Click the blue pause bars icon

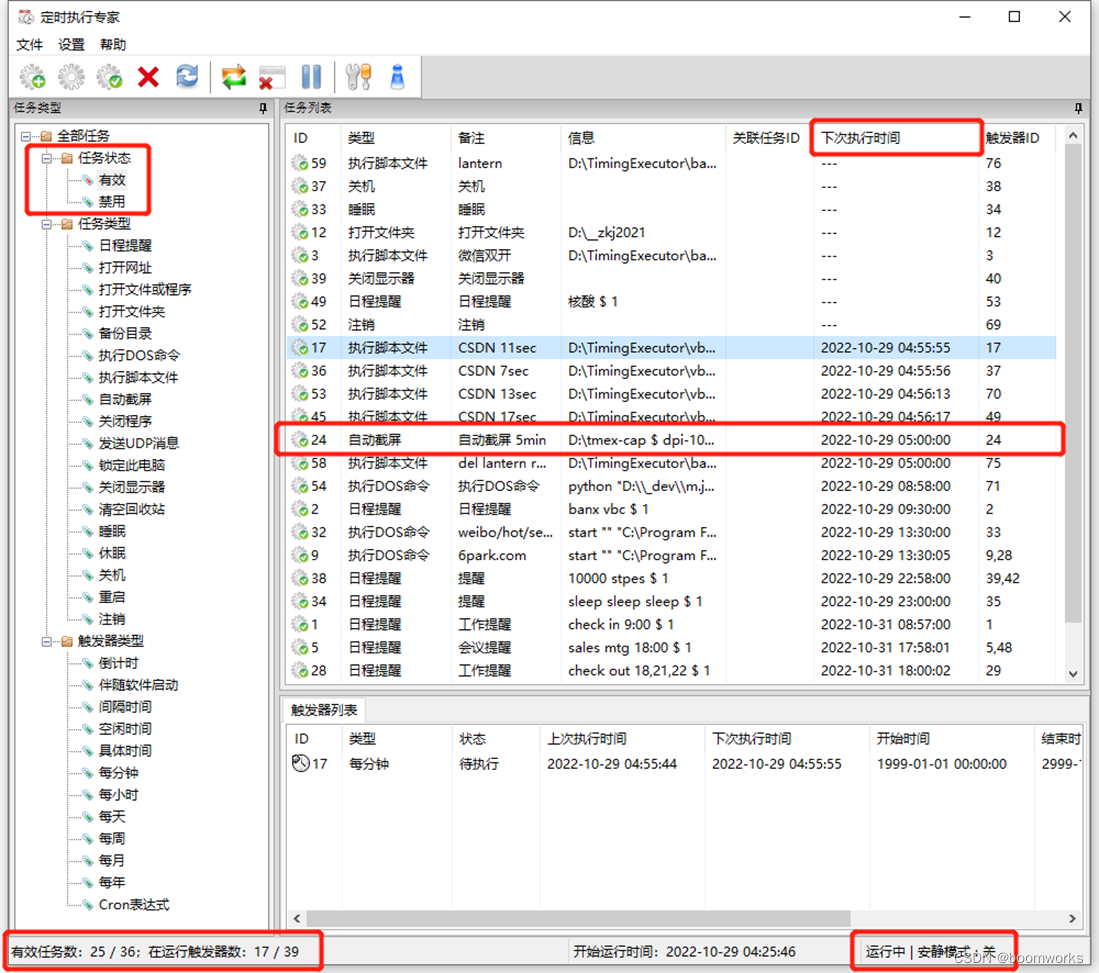pyautogui.click(x=311, y=77)
